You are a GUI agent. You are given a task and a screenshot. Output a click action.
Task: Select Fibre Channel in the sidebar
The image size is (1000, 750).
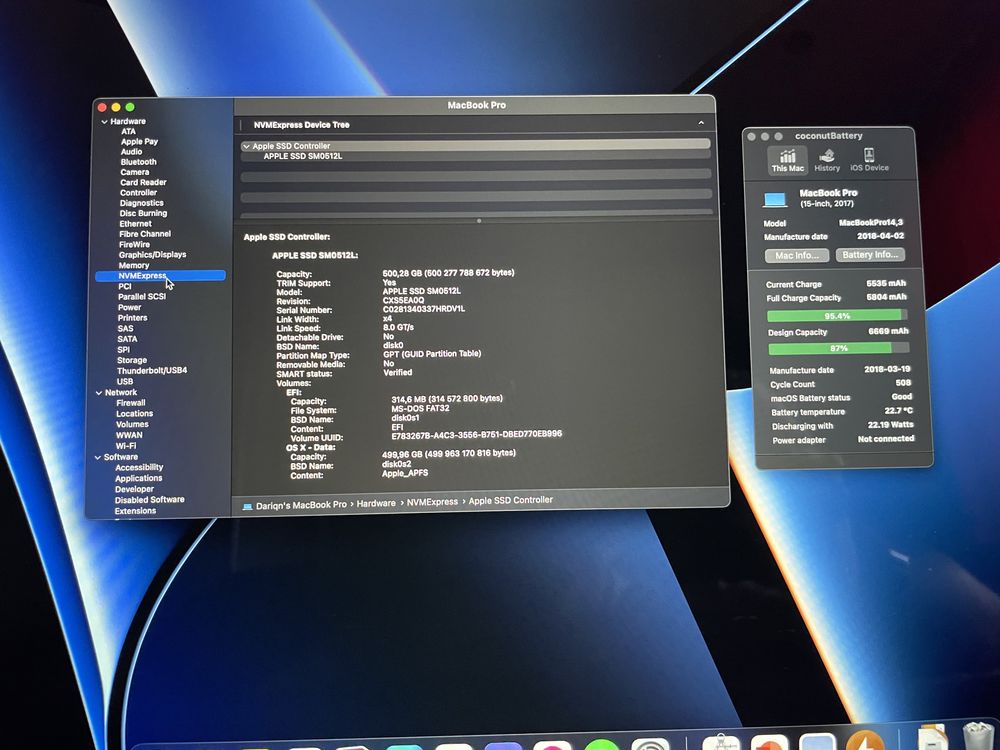pyautogui.click(x=145, y=234)
